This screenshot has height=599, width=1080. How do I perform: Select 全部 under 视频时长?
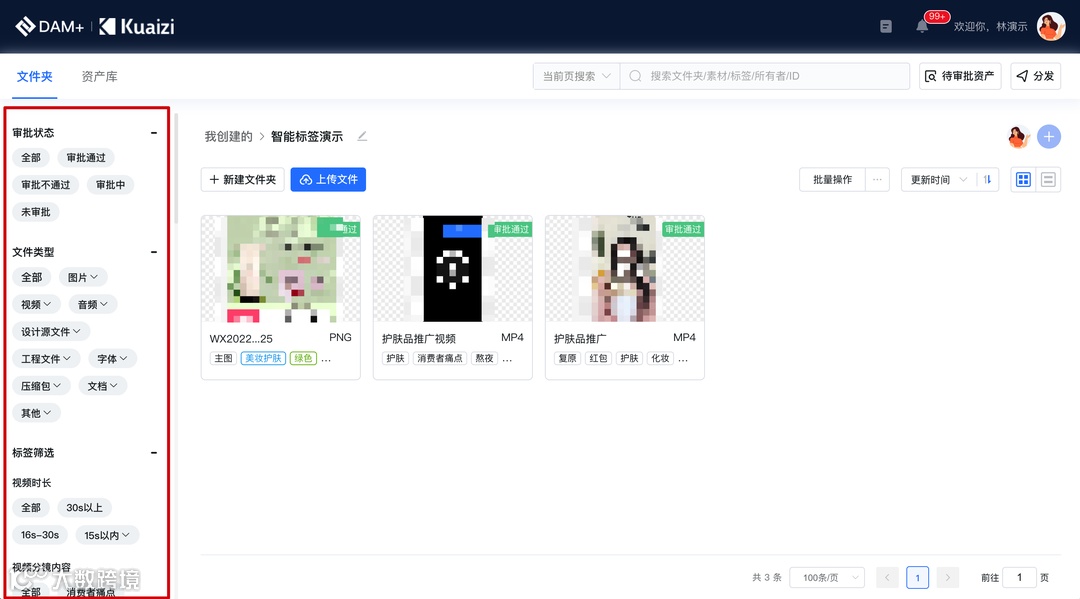[x=30, y=508]
